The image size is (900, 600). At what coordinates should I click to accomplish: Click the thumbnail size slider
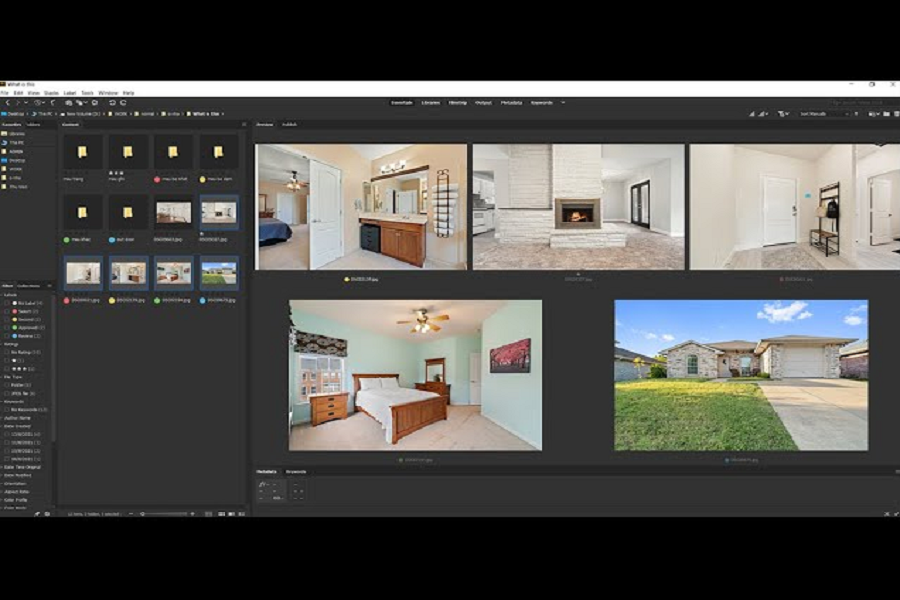(x=162, y=514)
